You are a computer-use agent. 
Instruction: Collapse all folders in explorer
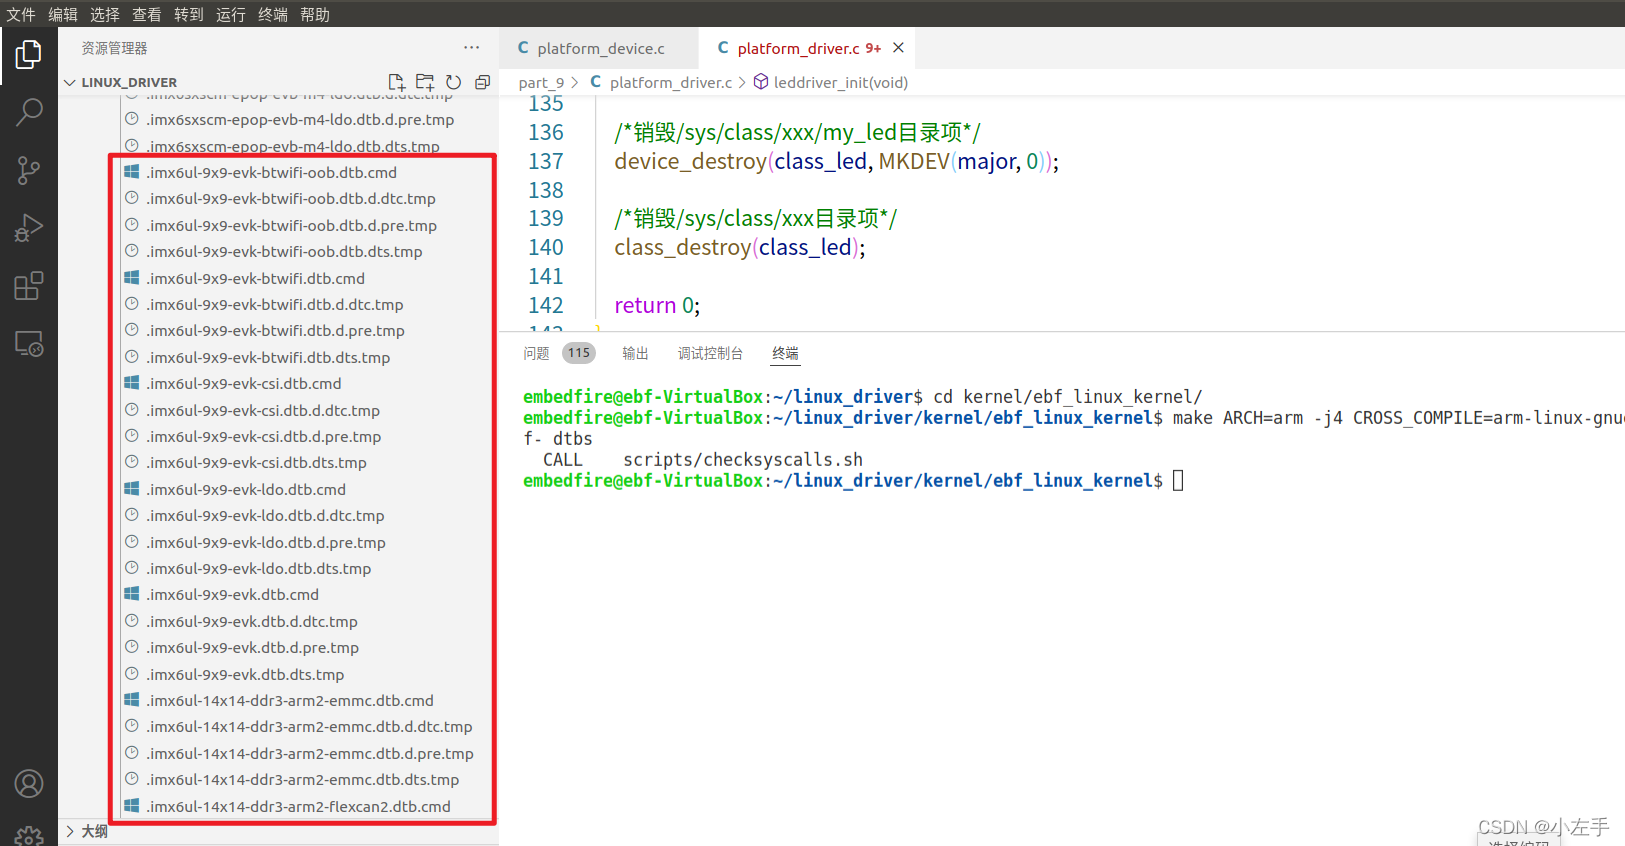(x=483, y=82)
